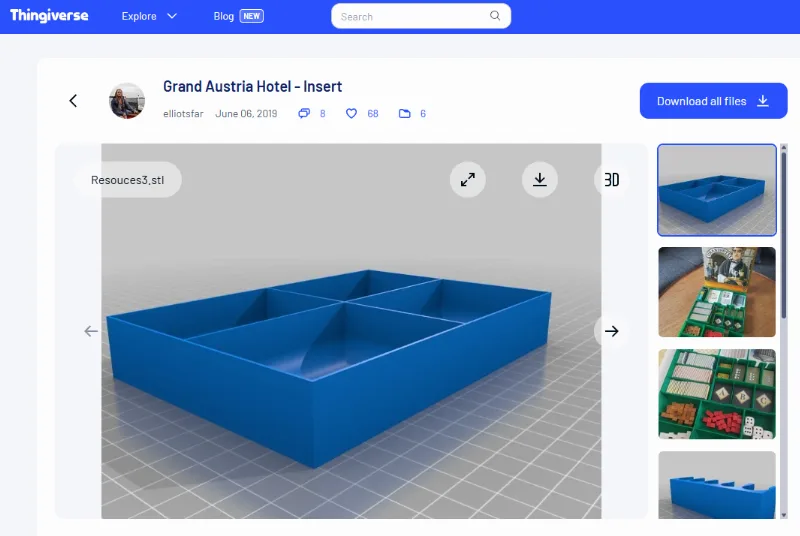The width and height of the screenshot is (800, 536).
Task: Click the user avatar picture
Action: click(x=127, y=101)
